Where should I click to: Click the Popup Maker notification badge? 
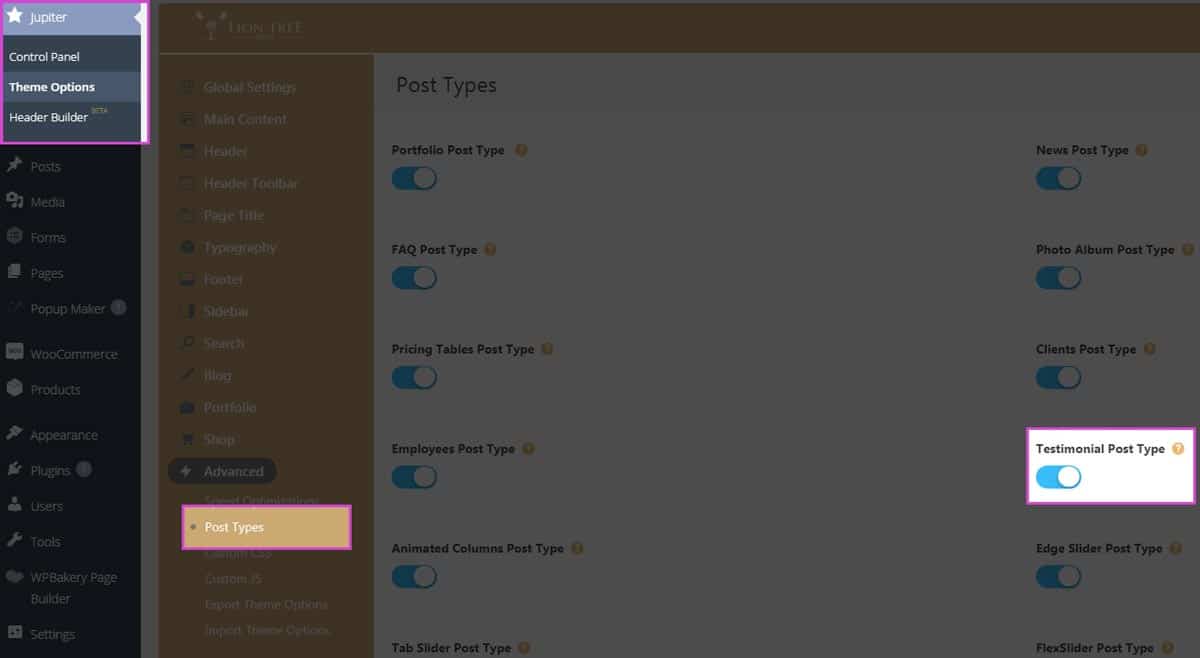click(119, 308)
